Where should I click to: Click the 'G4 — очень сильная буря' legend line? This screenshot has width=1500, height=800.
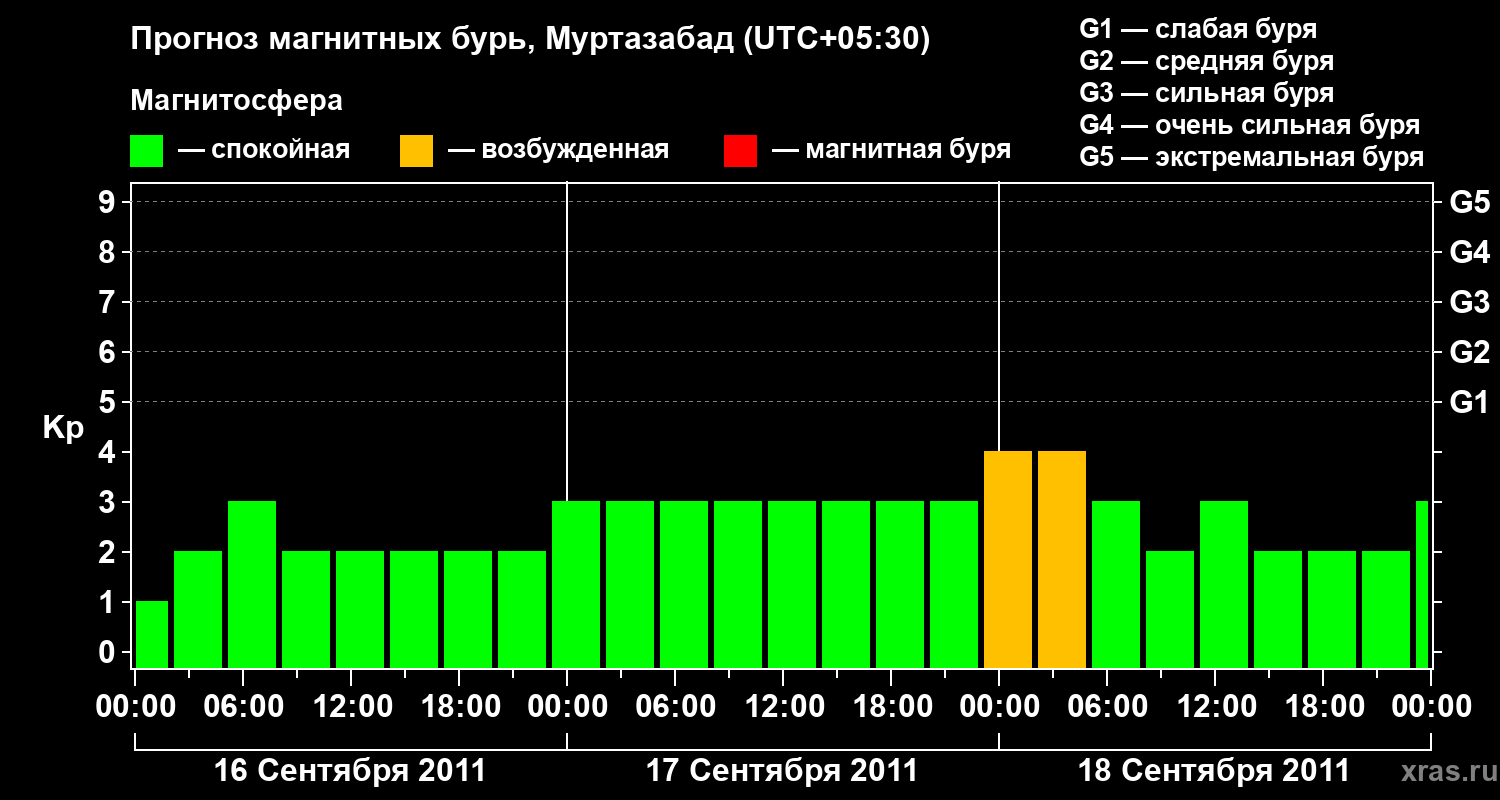click(1250, 124)
